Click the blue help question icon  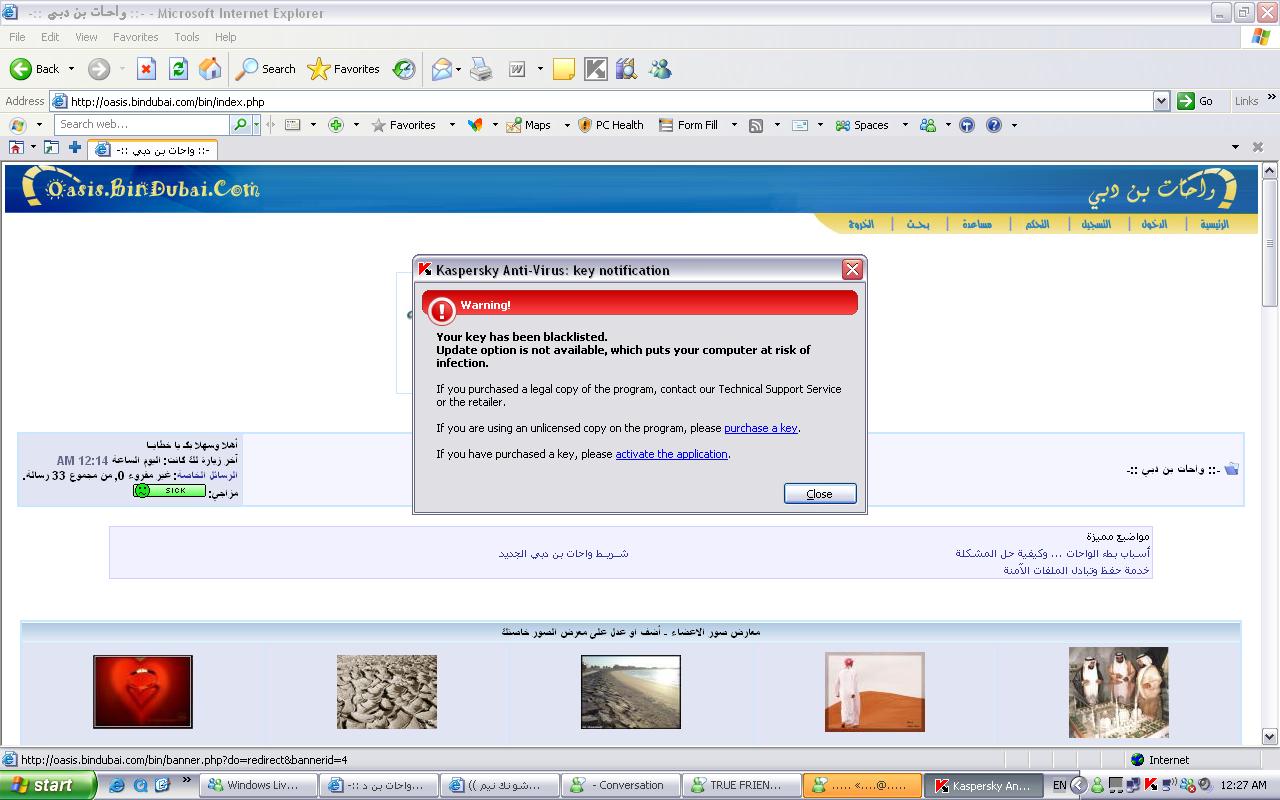point(993,125)
